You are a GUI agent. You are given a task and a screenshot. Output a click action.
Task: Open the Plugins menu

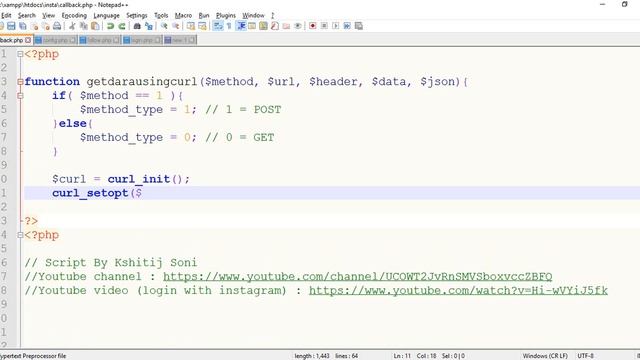[226, 16]
